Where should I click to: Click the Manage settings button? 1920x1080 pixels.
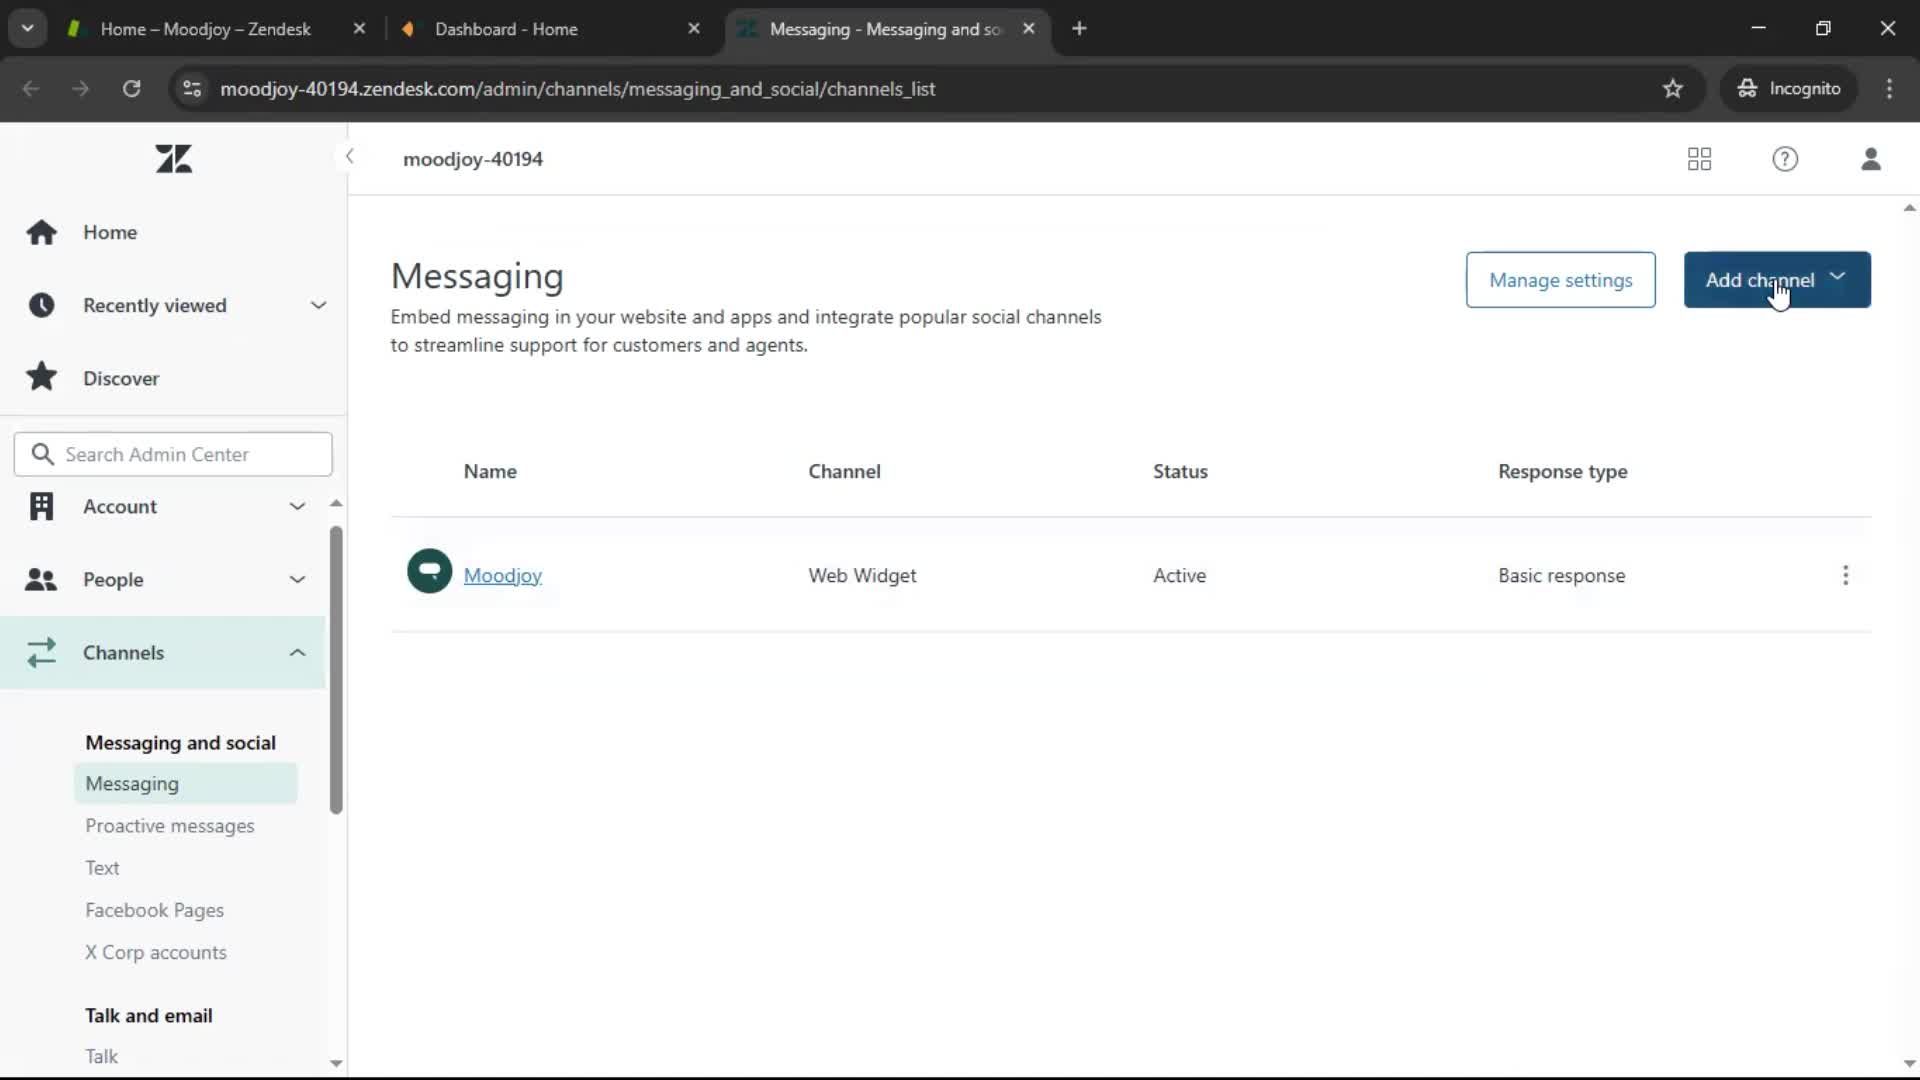pyautogui.click(x=1560, y=280)
